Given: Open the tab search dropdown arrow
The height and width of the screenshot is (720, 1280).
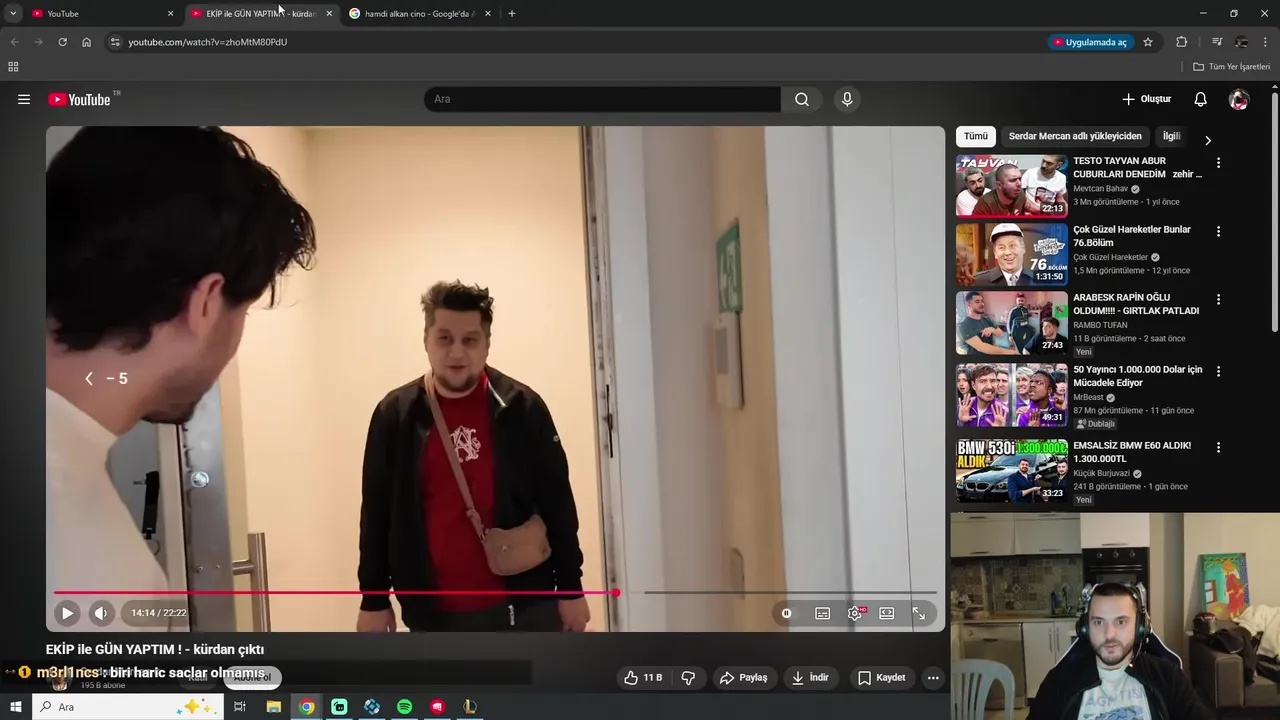Looking at the screenshot, I should (13, 13).
